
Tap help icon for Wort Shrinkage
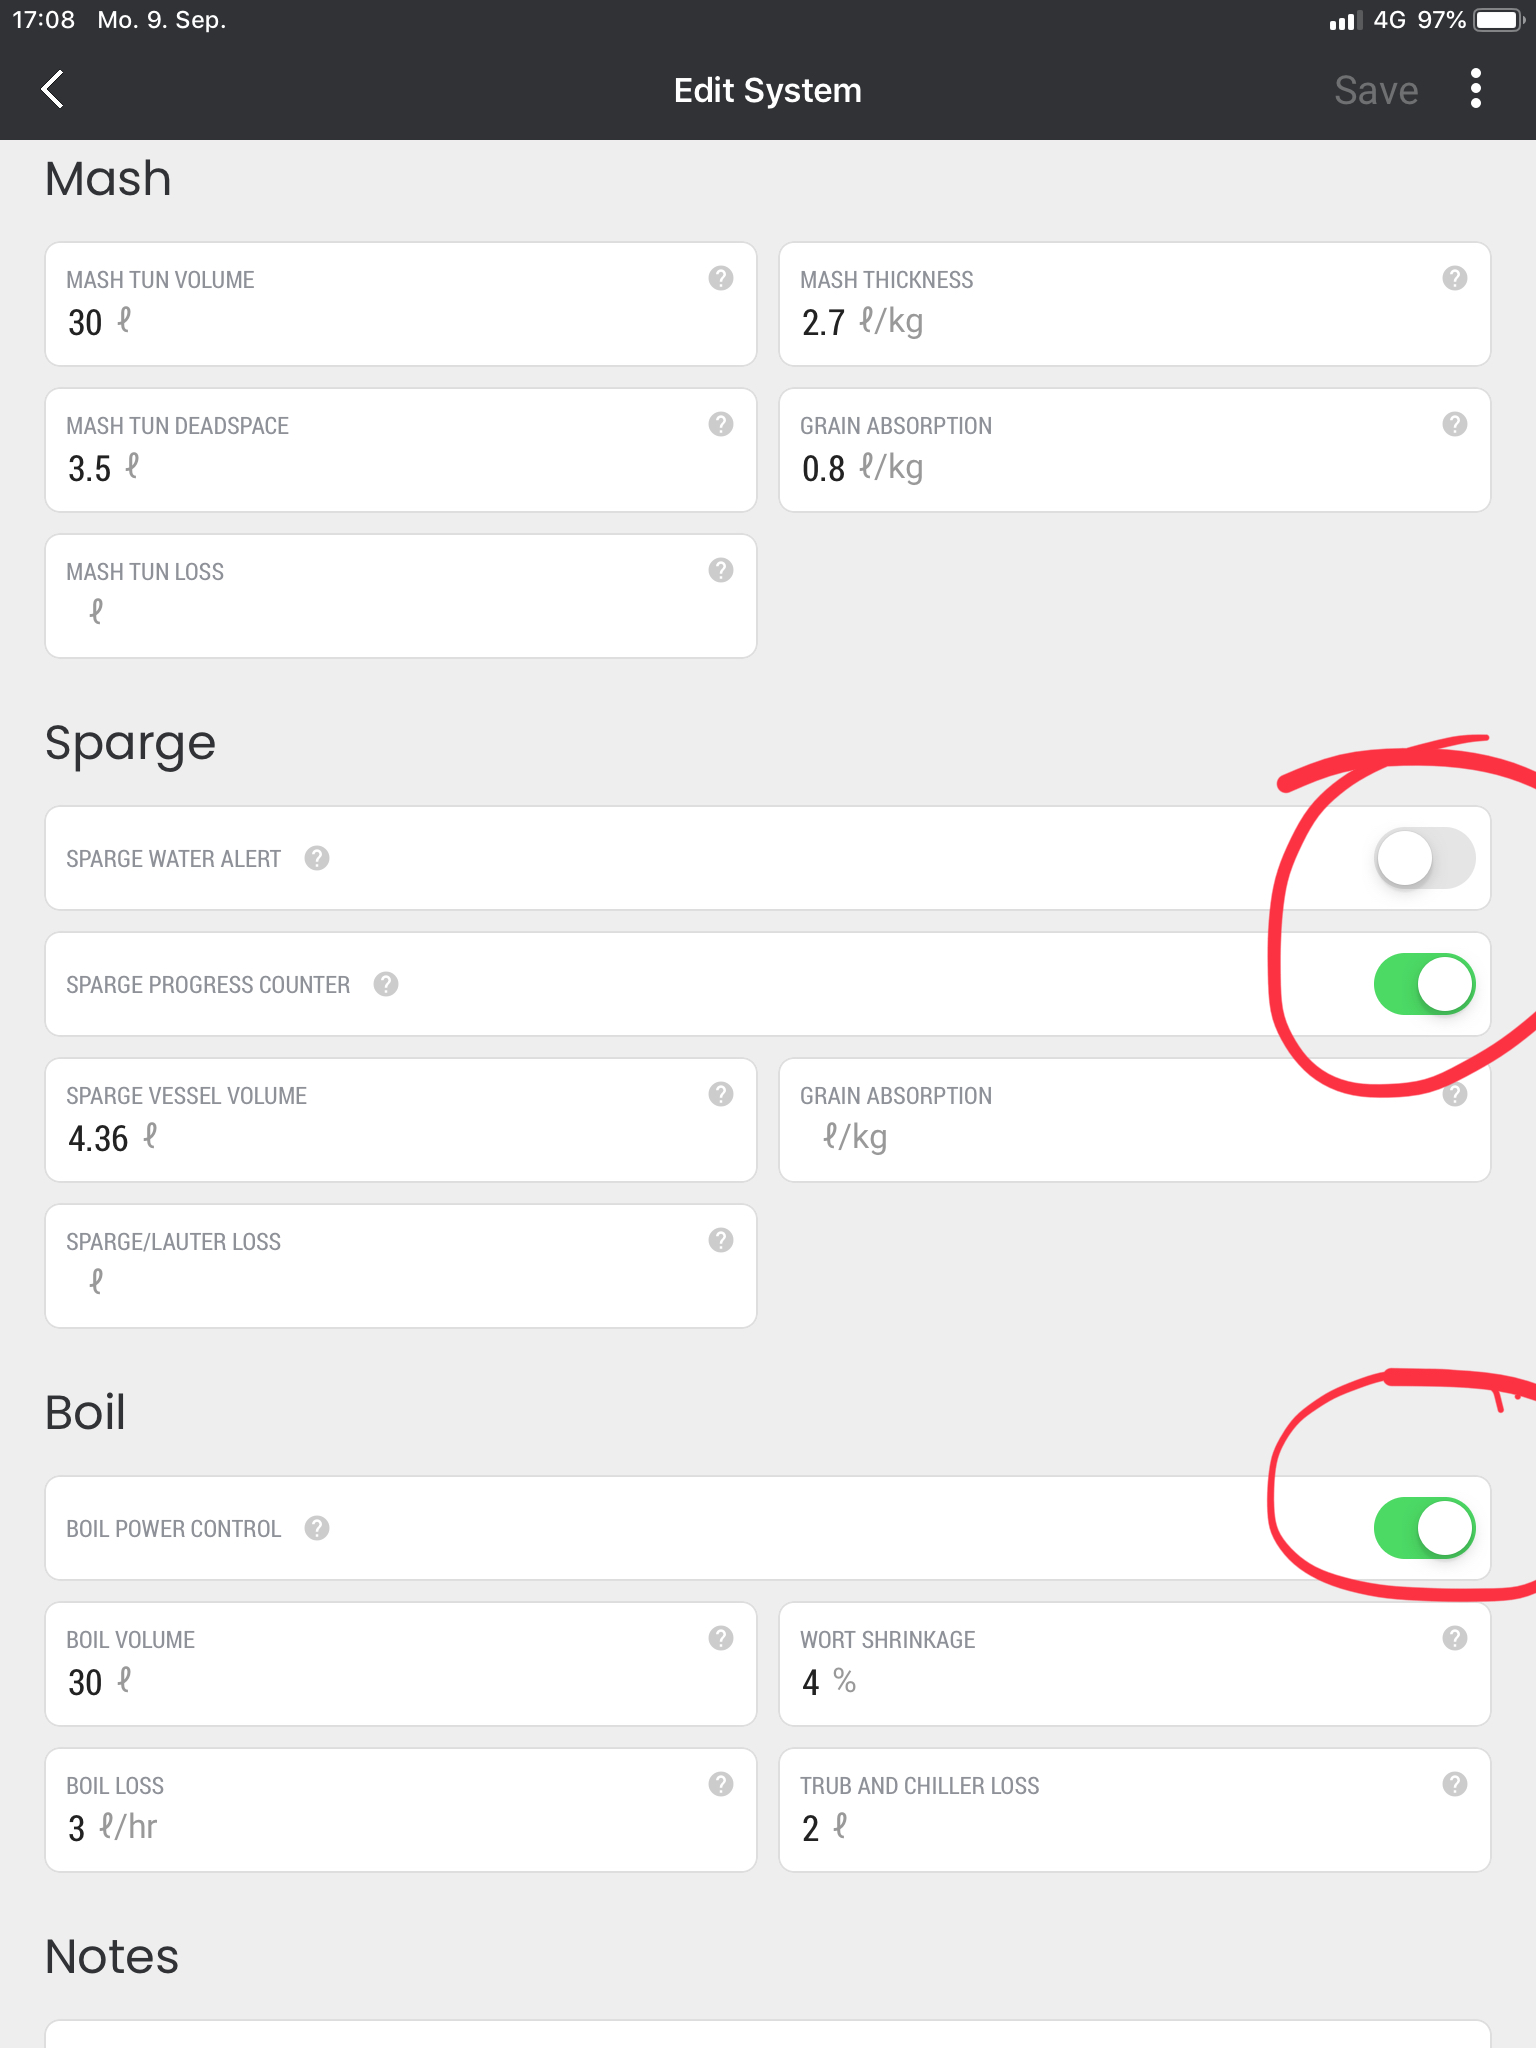pyautogui.click(x=1454, y=1639)
